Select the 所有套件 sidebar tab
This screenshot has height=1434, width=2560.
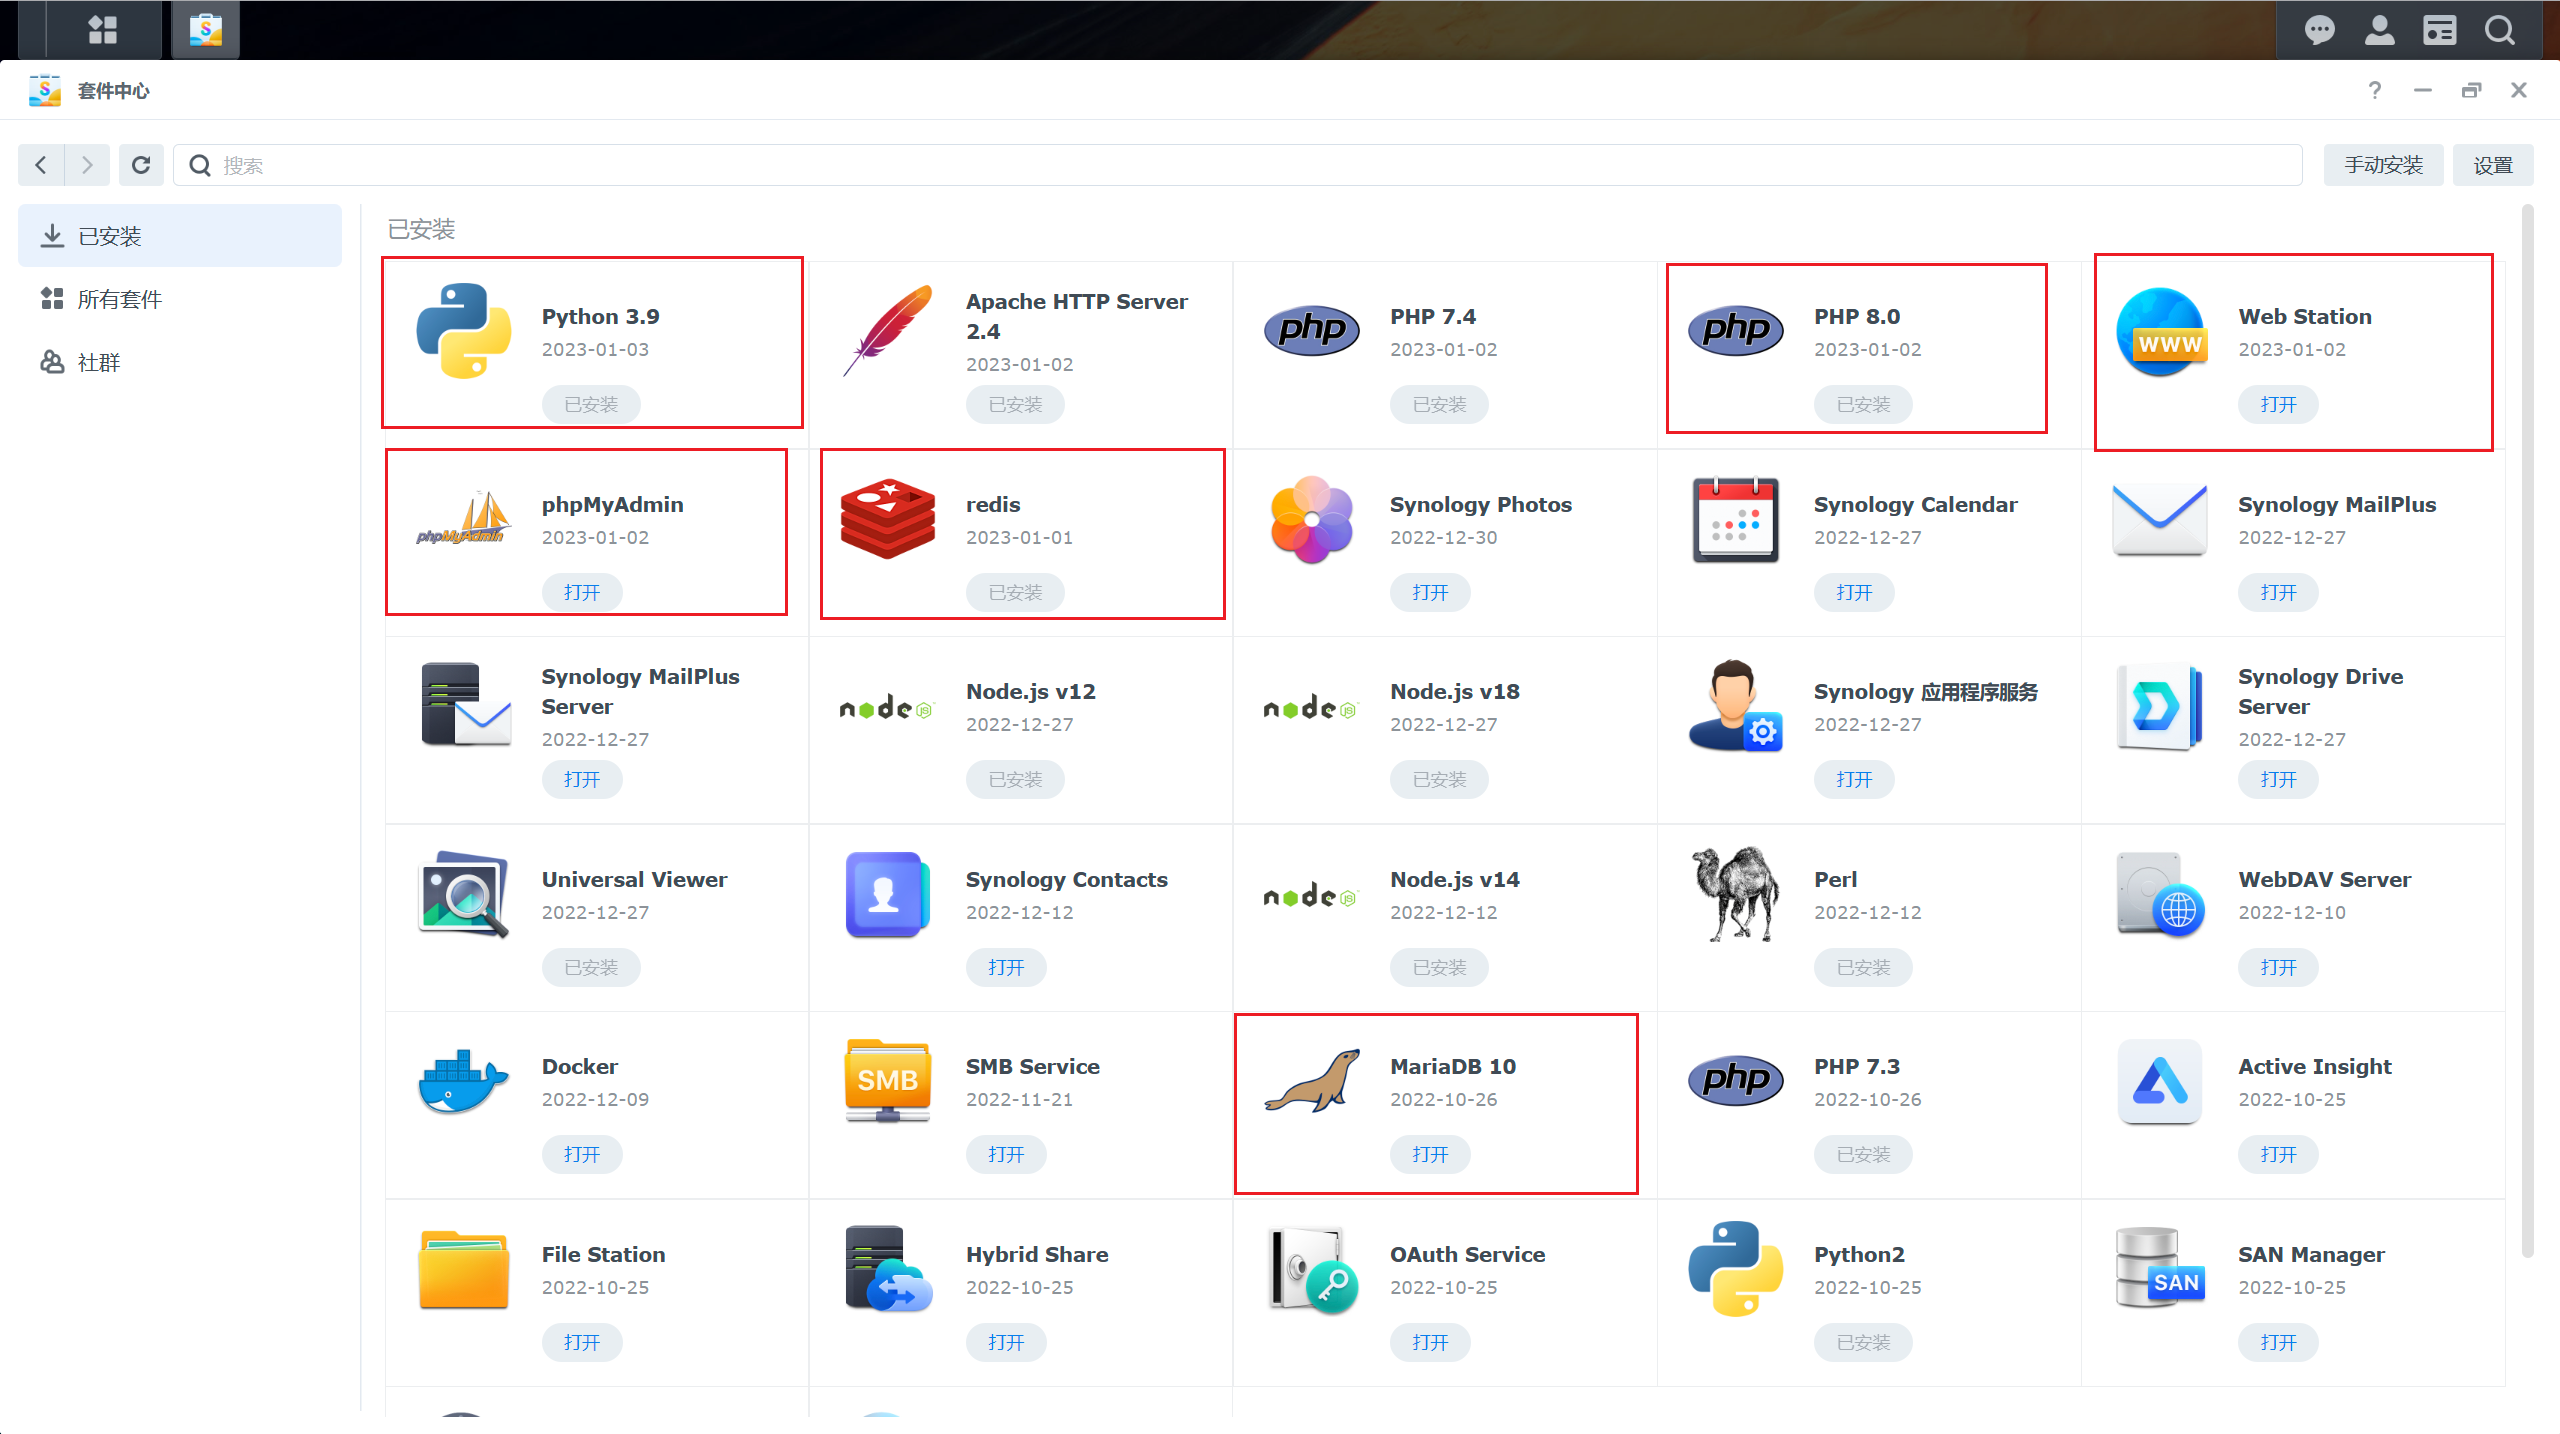[x=180, y=299]
